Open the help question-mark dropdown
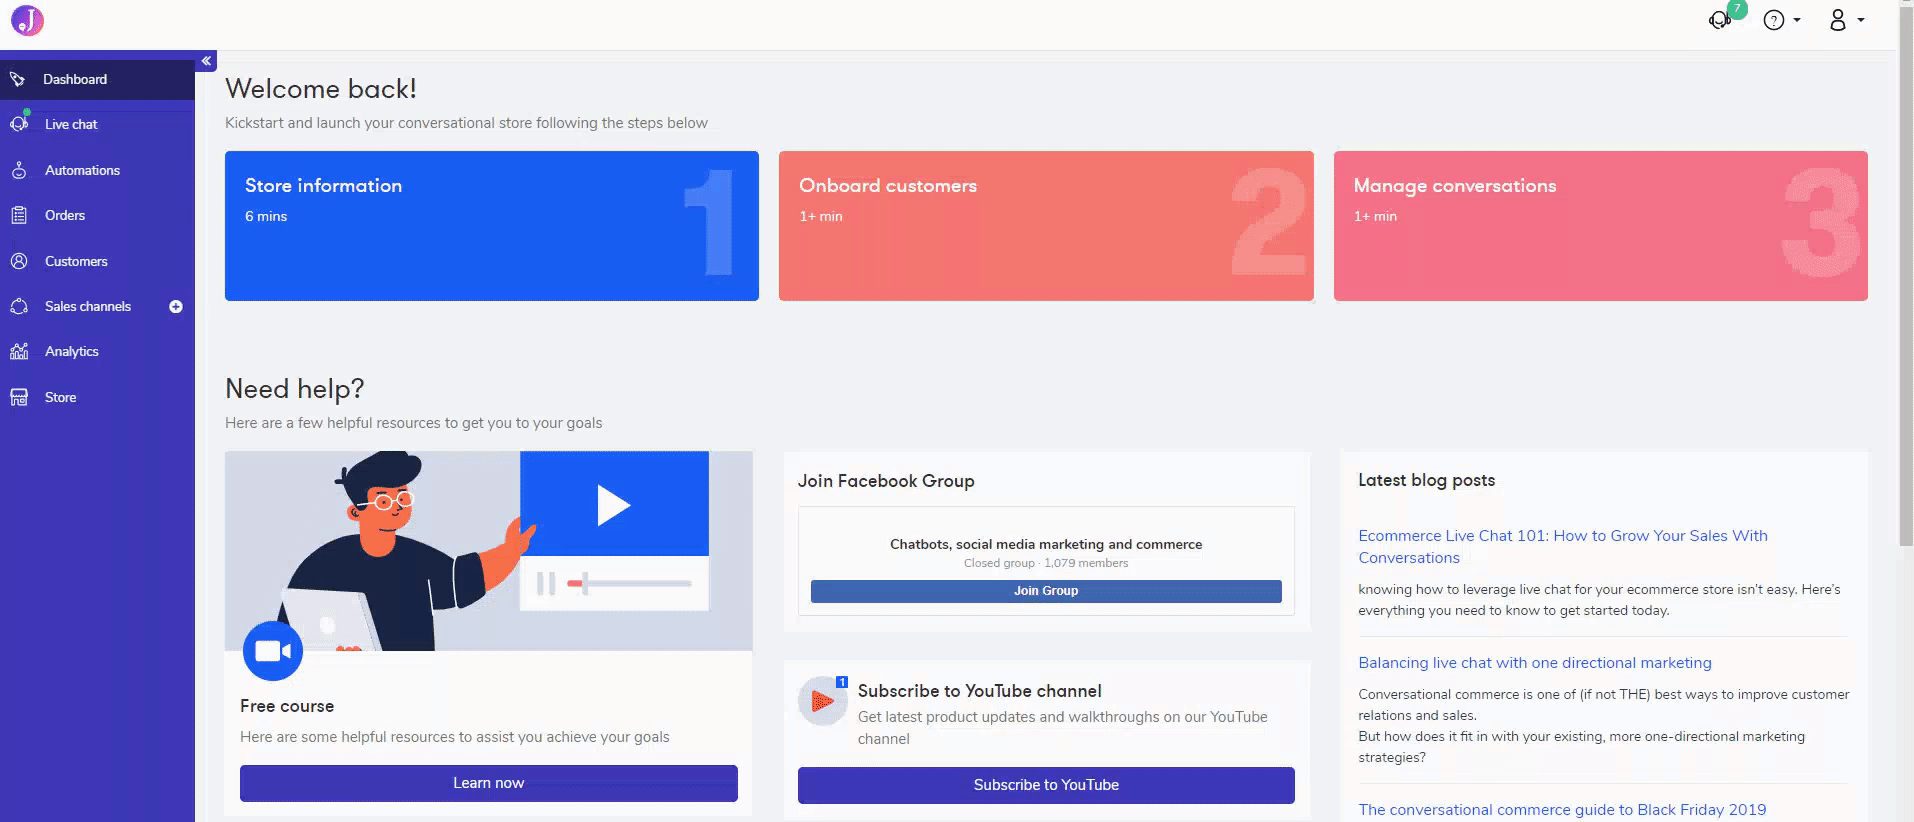This screenshot has width=1914, height=822. click(x=1781, y=20)
